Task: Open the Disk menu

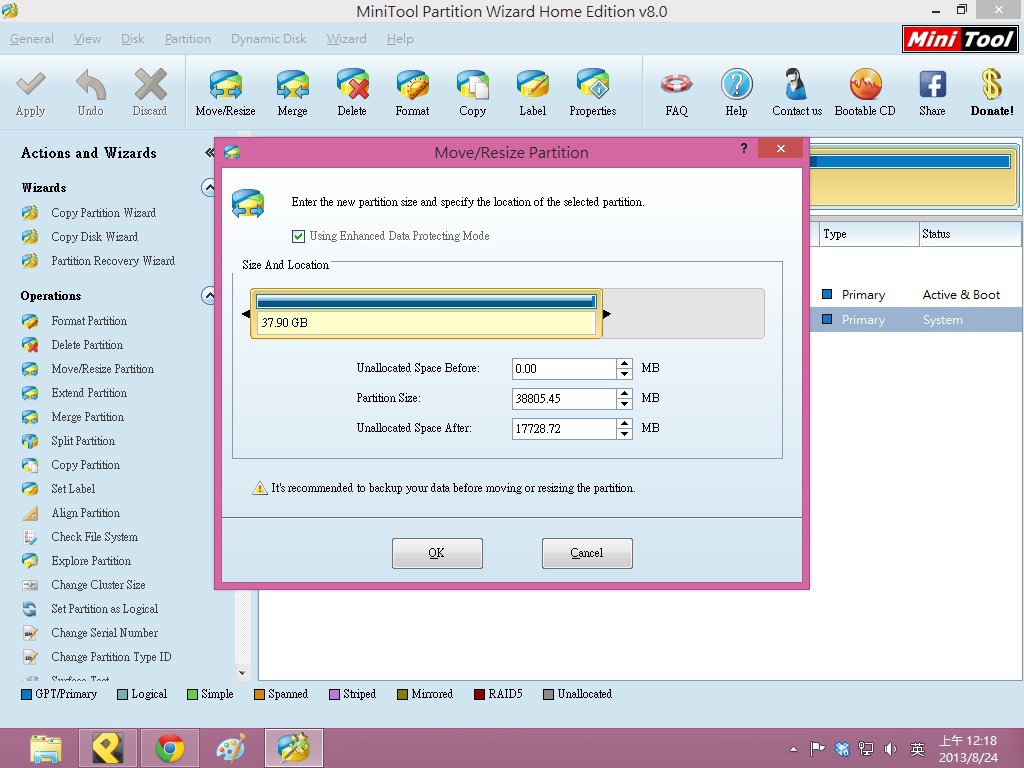Action: click(133, 39)
